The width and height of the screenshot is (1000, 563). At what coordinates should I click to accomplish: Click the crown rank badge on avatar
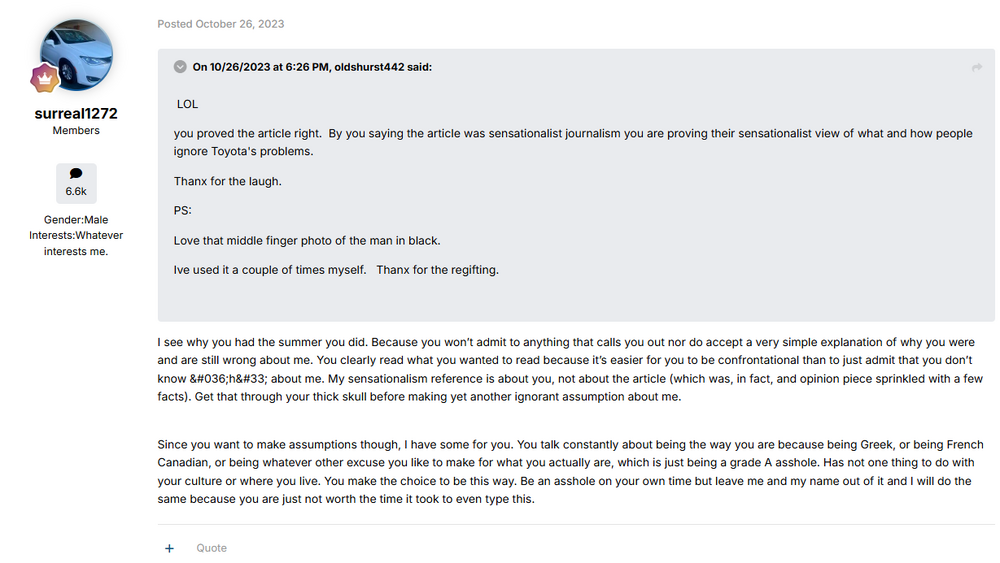pyautogui.click(x=46, y=78)
